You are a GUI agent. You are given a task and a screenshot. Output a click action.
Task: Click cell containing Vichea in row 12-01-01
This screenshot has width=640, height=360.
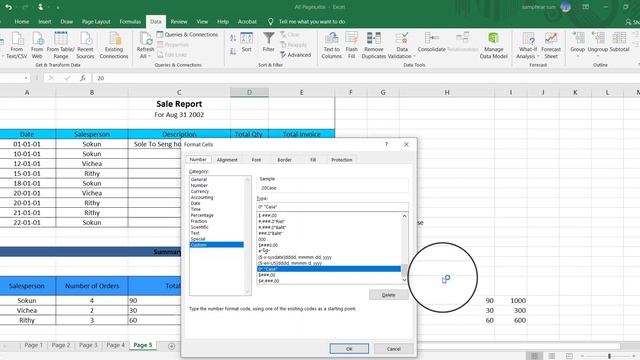pos(92,164)
